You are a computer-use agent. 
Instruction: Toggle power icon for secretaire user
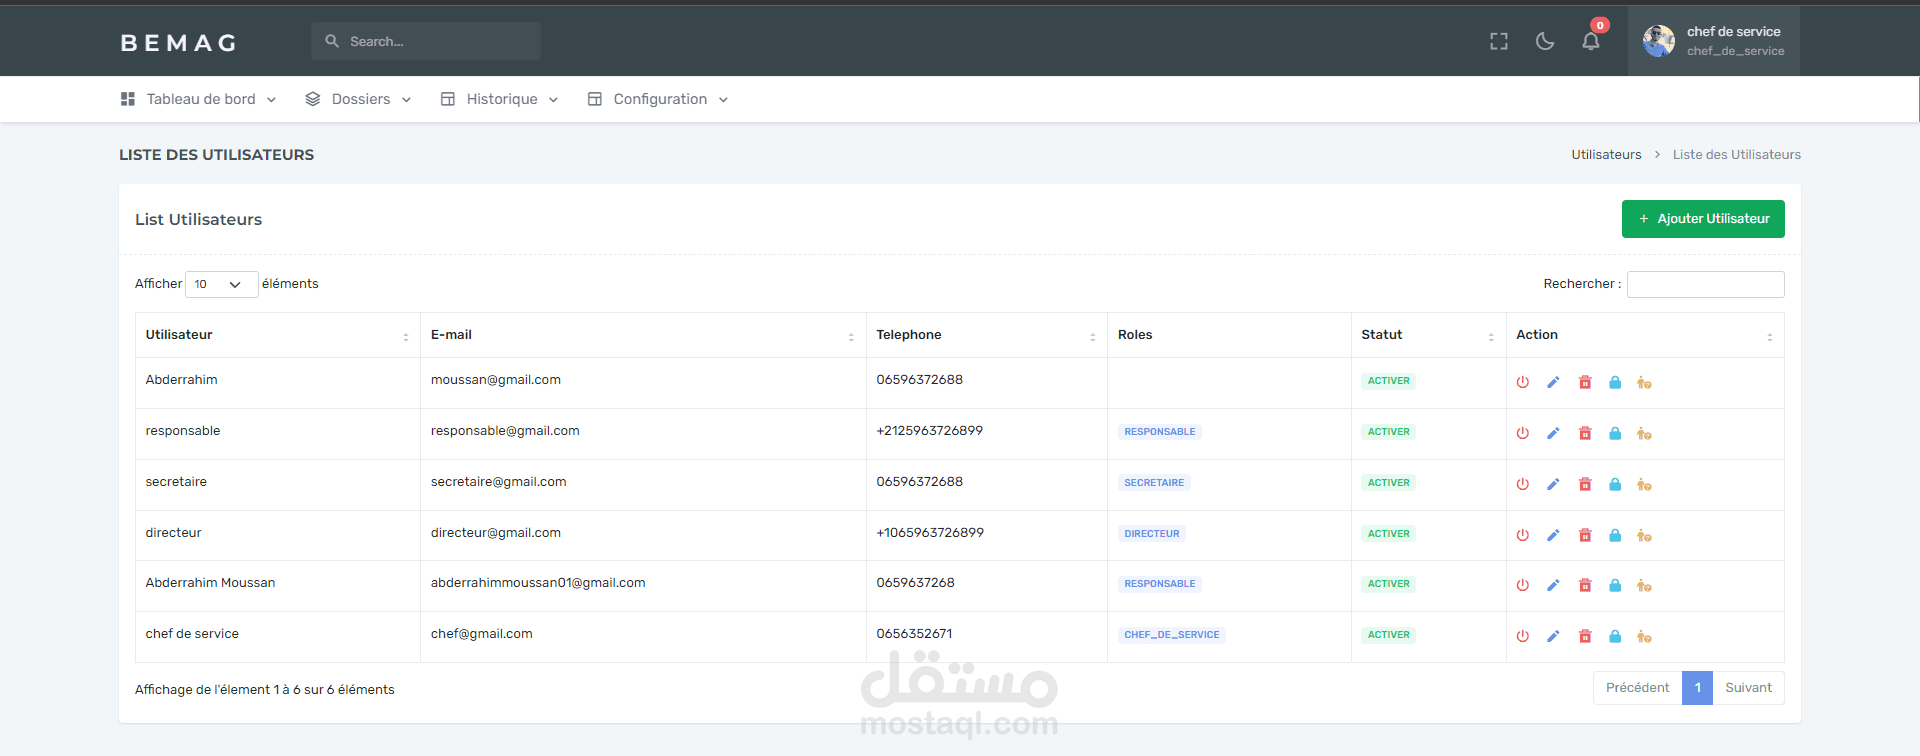coord(1522,484)
